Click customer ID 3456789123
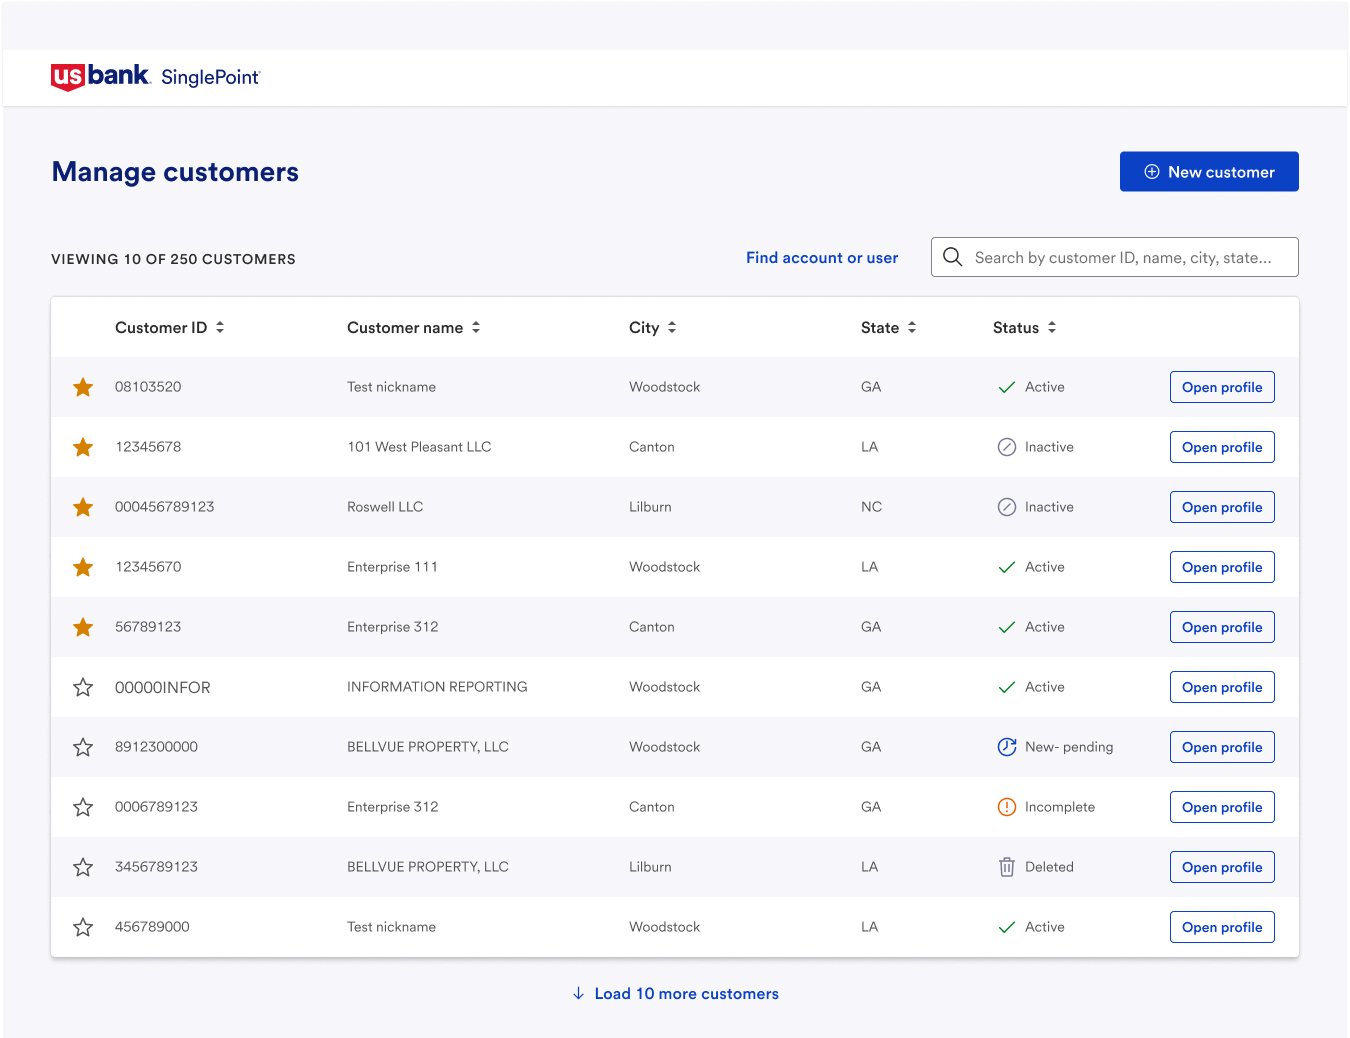1350x1038 pixels. 156,867
